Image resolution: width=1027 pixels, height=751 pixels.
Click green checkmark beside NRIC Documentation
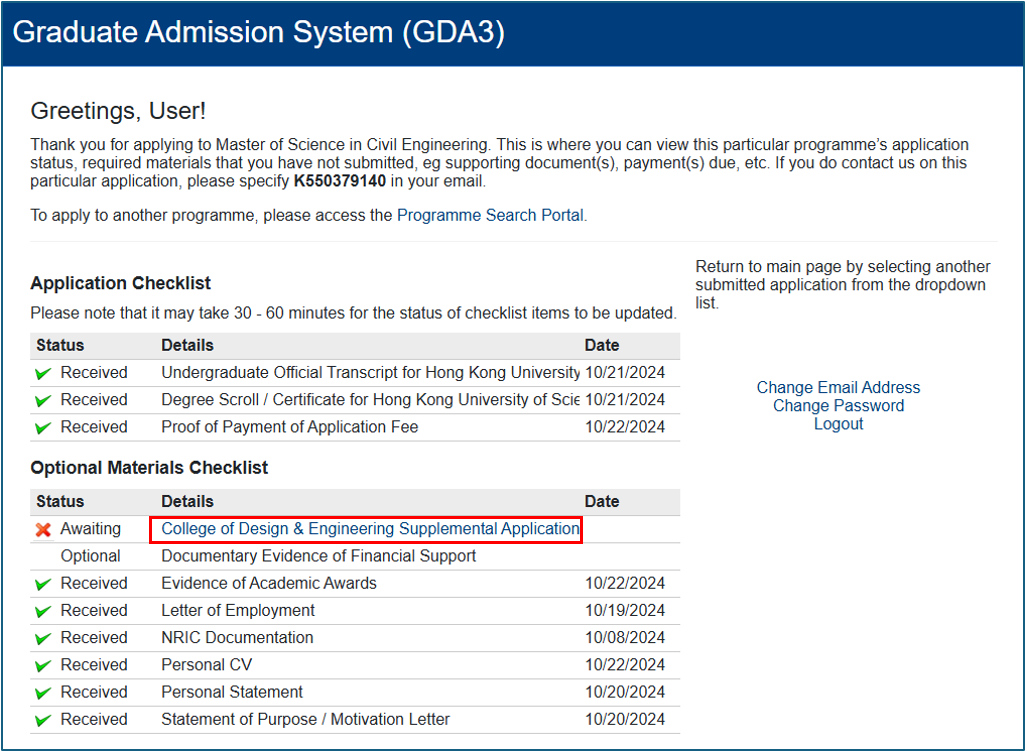pyautogui.click(x=43, y=638)
